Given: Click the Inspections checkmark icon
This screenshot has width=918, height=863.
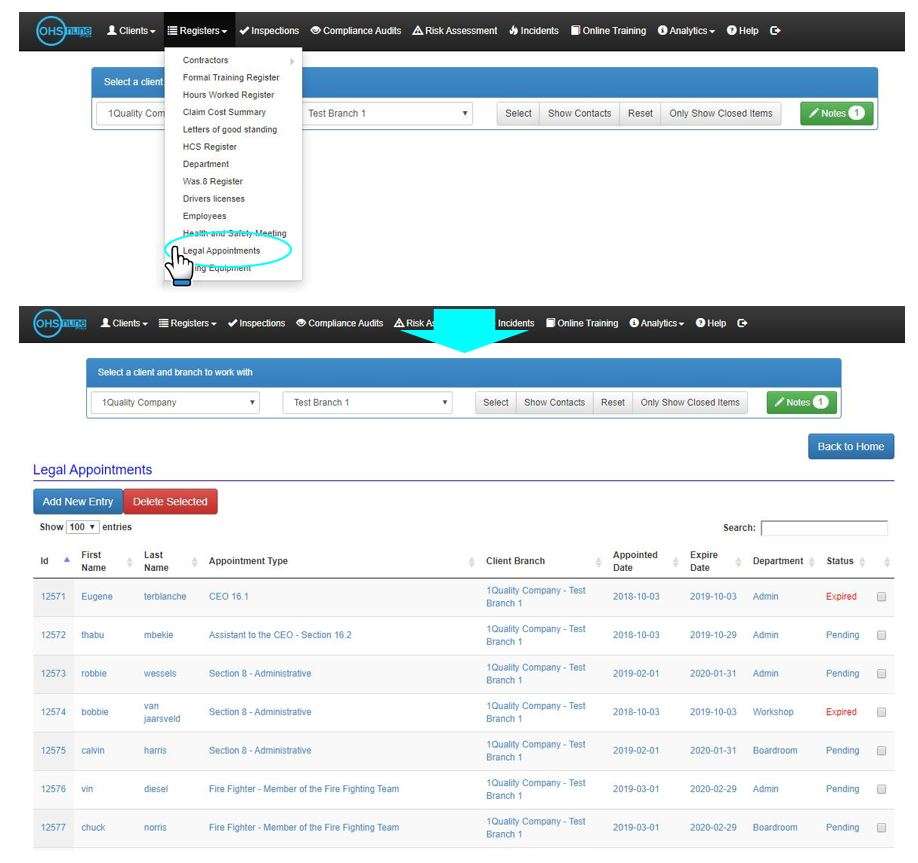Looking at the screenshot, I should (x=243, y=30).
